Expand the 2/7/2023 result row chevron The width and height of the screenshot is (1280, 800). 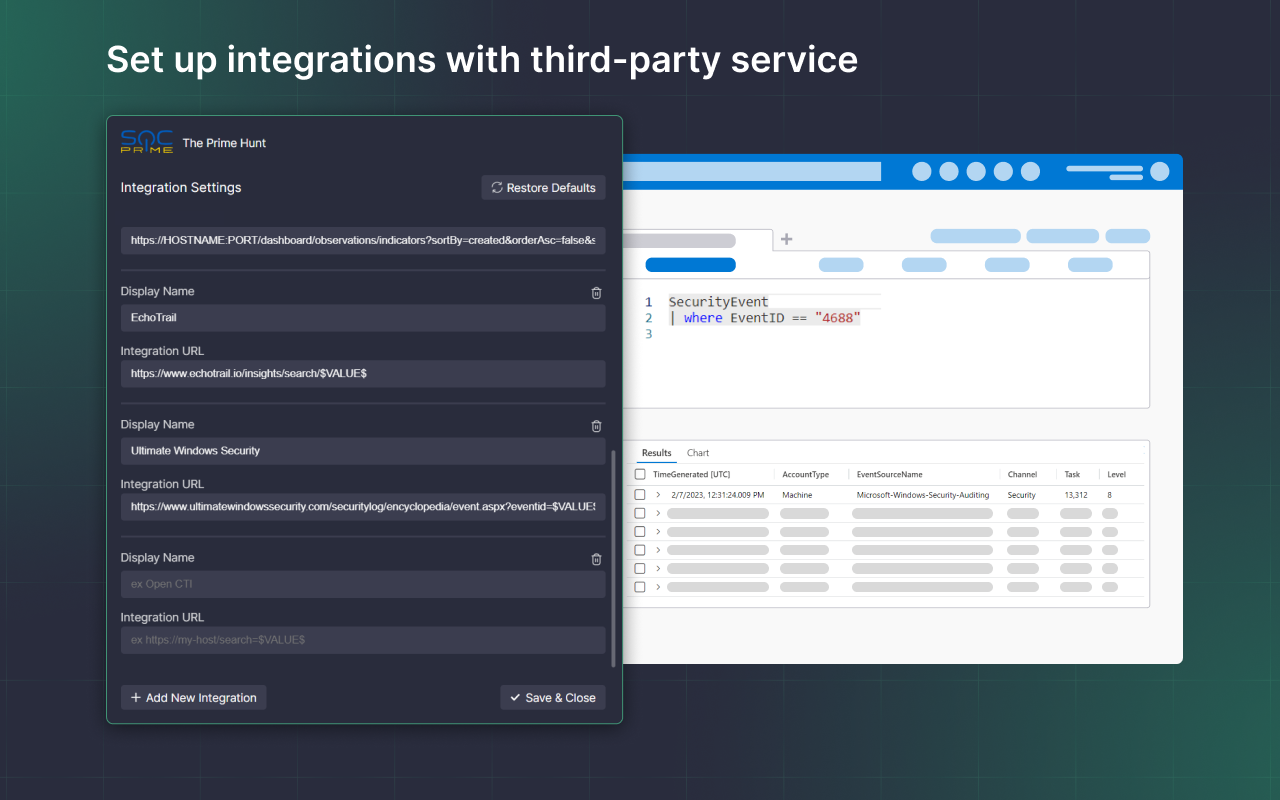(658, 495)
